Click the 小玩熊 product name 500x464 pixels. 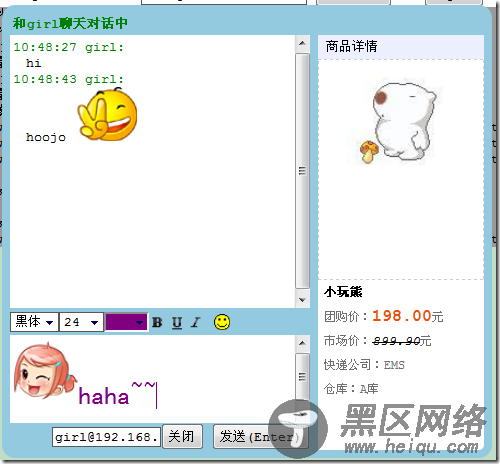point(343,292)
